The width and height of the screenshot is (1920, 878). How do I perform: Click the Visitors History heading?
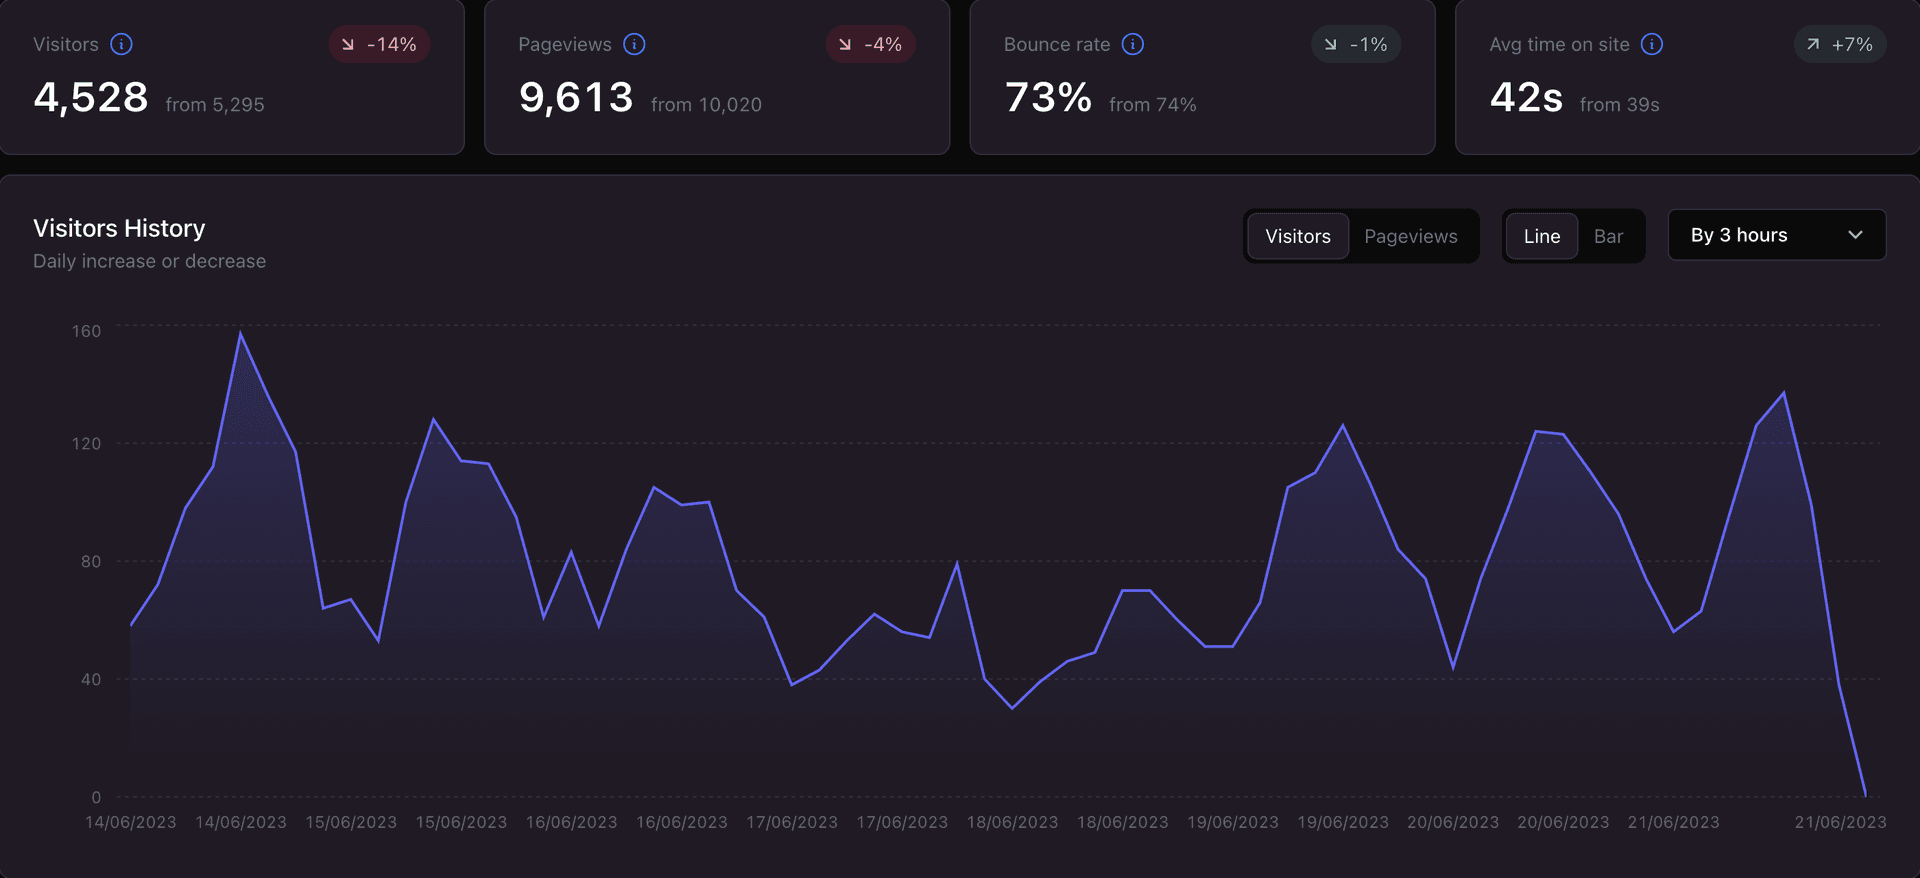tap(119, 228)
